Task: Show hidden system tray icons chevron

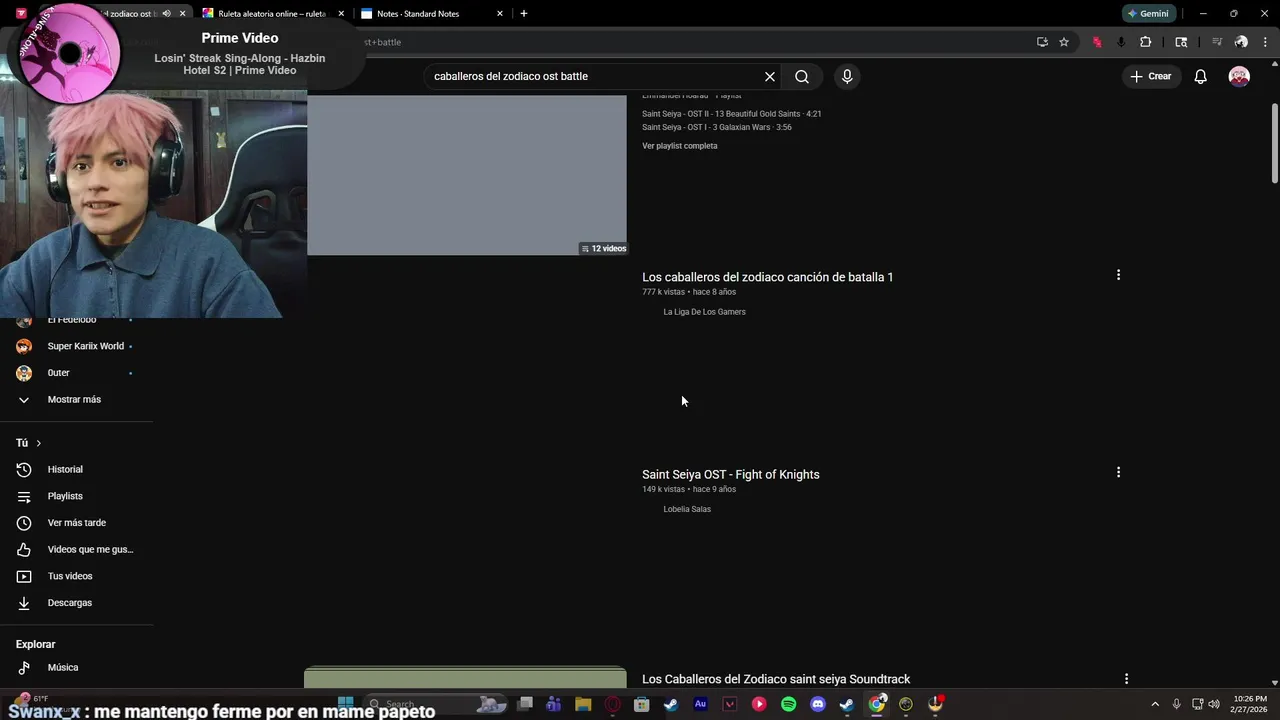Action: click(1155, 704)
